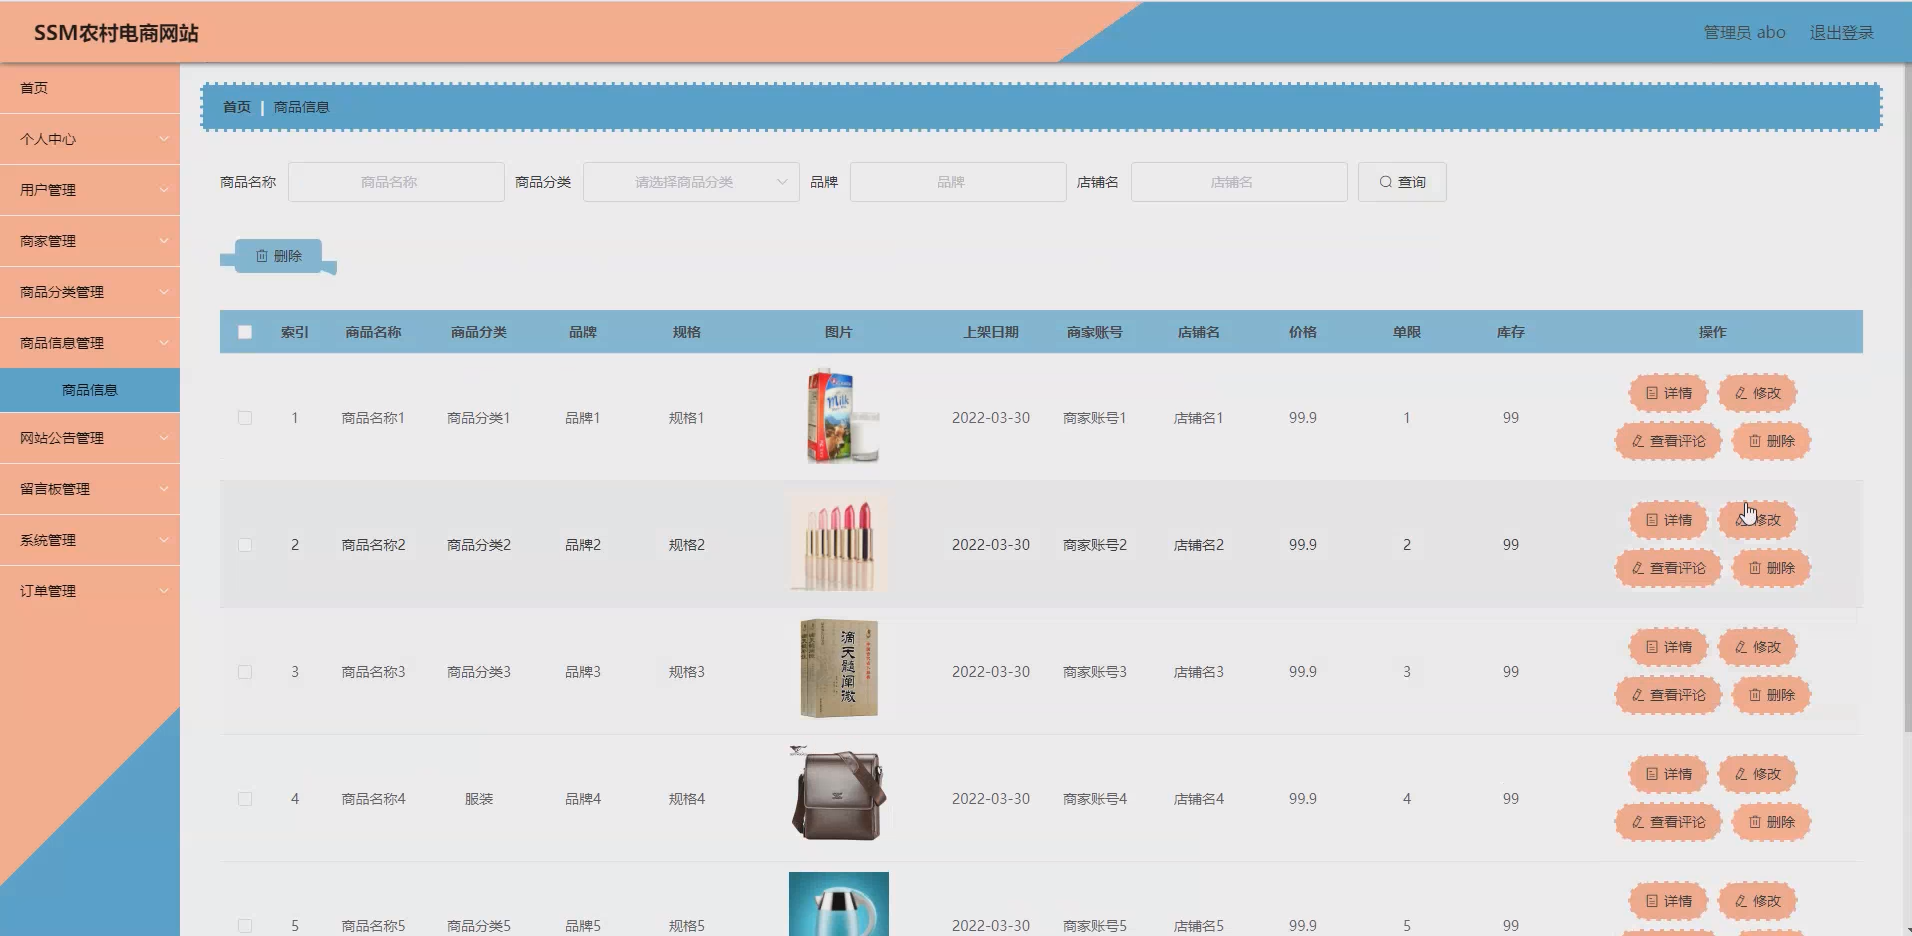Check the checkbox for row 商品名称2

point(245,545)
